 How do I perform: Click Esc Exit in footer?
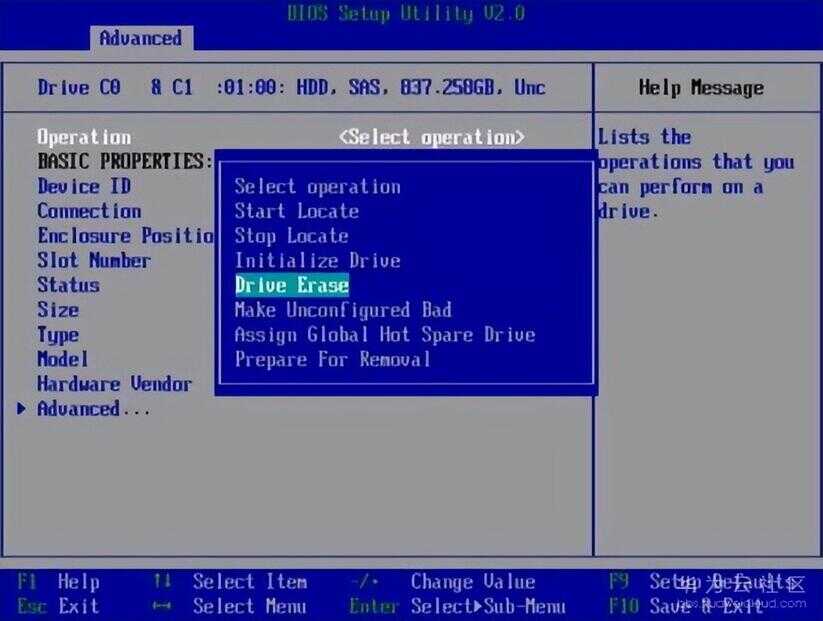[58, 606]
